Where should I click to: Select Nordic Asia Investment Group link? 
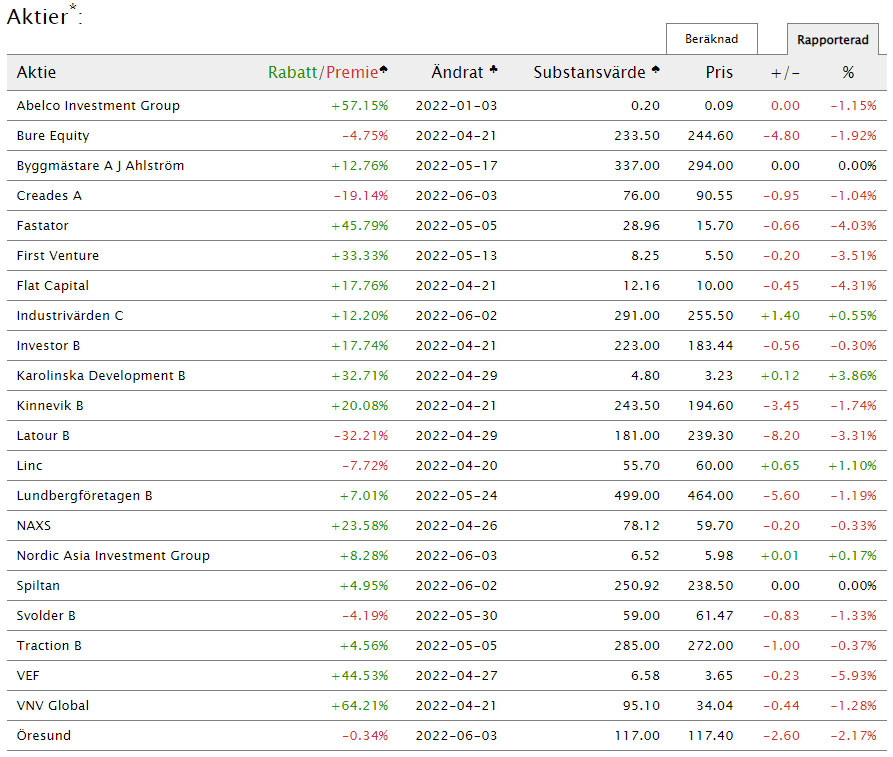(113, 556)
